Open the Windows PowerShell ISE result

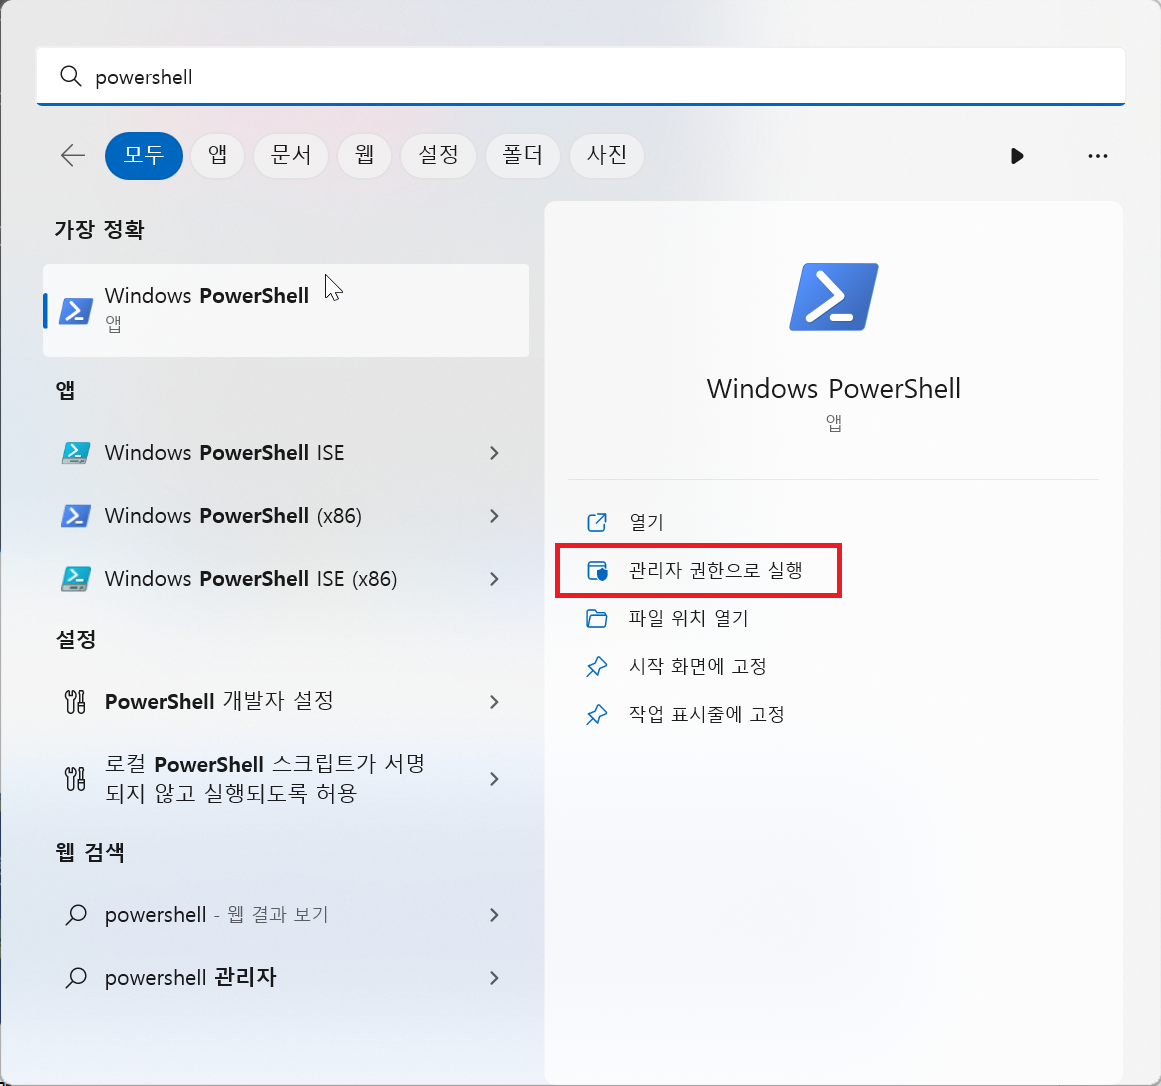286,453
